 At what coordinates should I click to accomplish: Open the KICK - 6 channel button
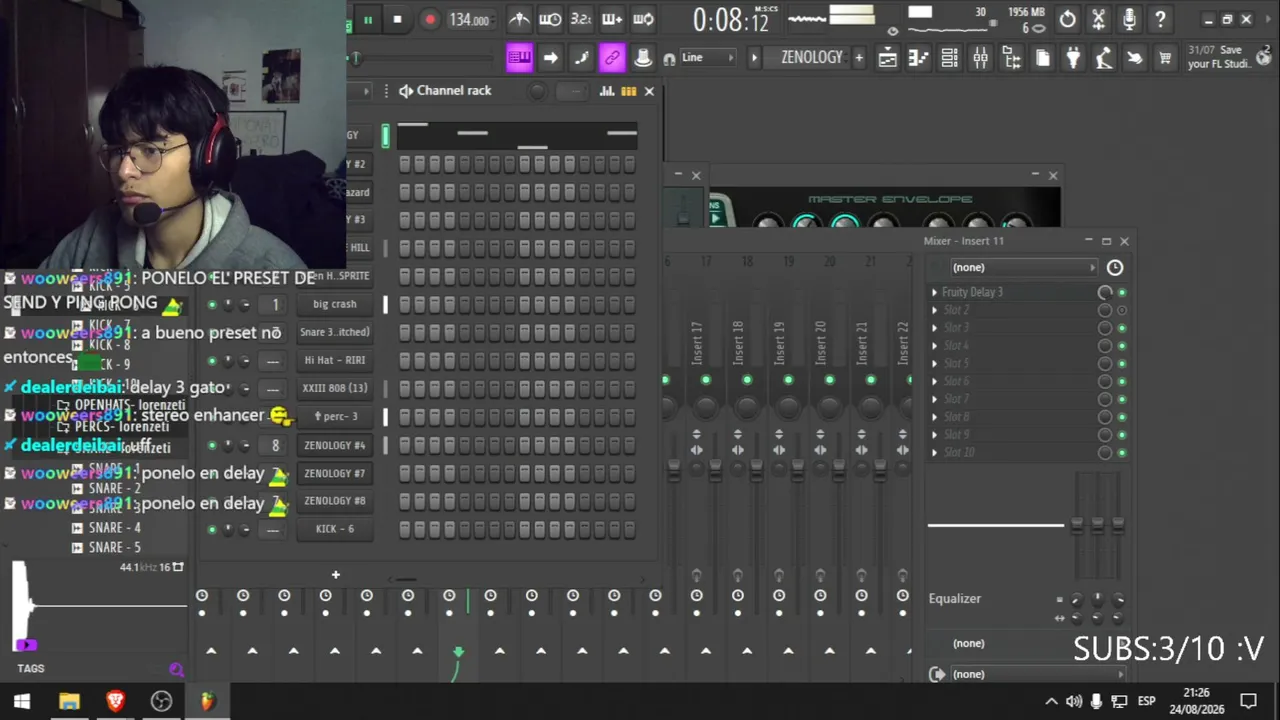pos(335,529)
